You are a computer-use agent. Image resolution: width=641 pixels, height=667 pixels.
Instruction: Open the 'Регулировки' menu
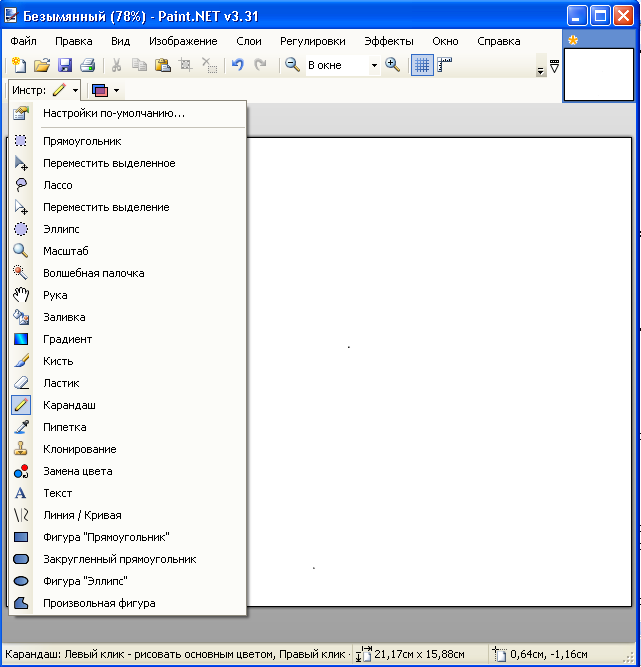(x=313, y=41)
